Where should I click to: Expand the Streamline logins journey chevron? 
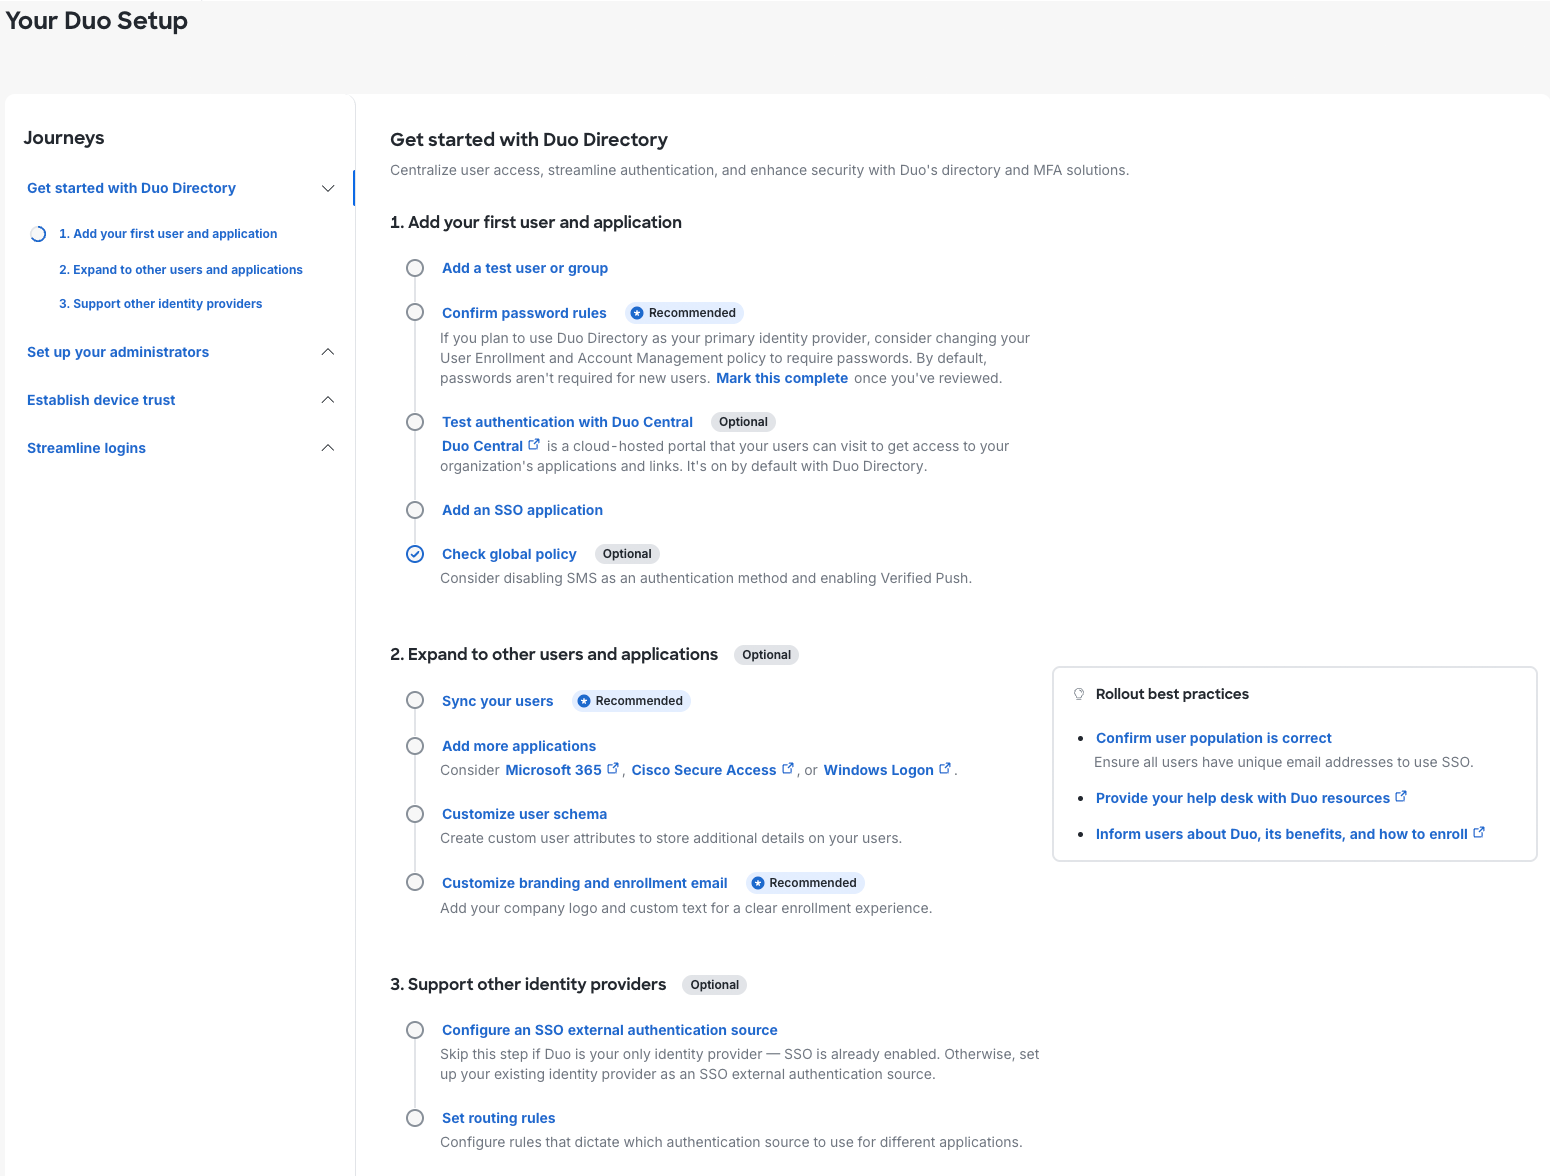[327, 448]
